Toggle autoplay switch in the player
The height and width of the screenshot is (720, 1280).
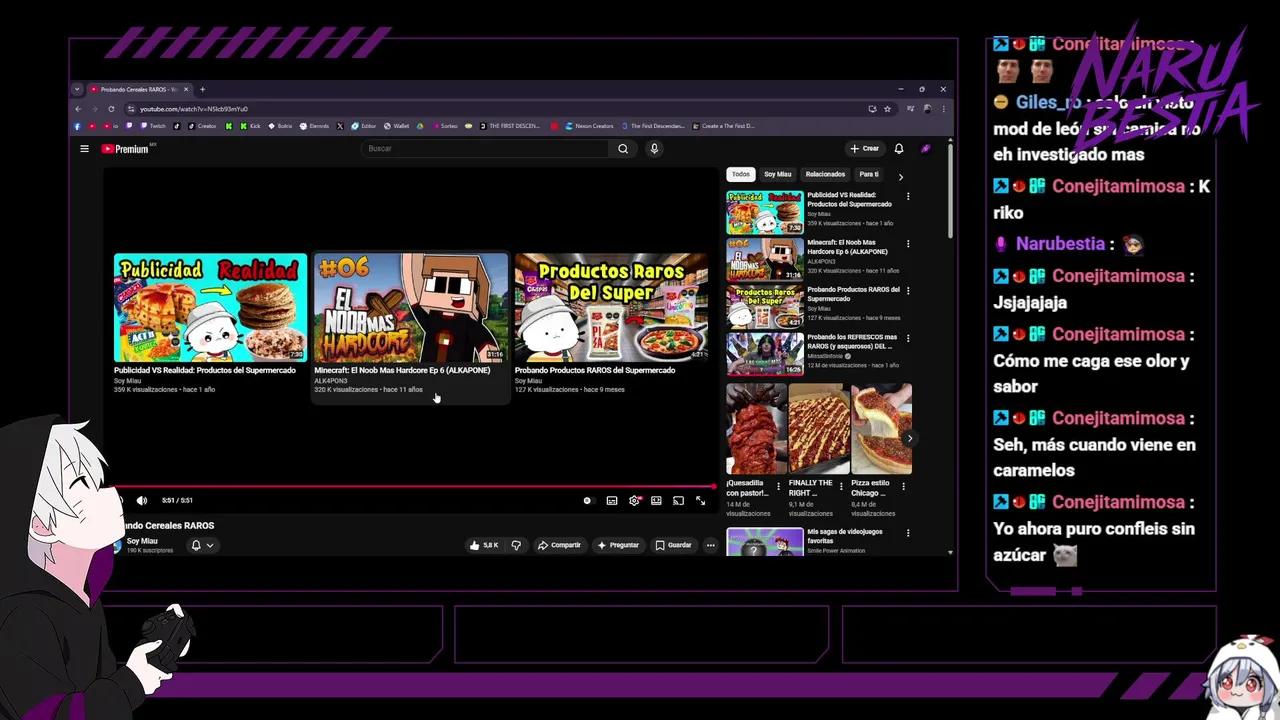(588, 500)
